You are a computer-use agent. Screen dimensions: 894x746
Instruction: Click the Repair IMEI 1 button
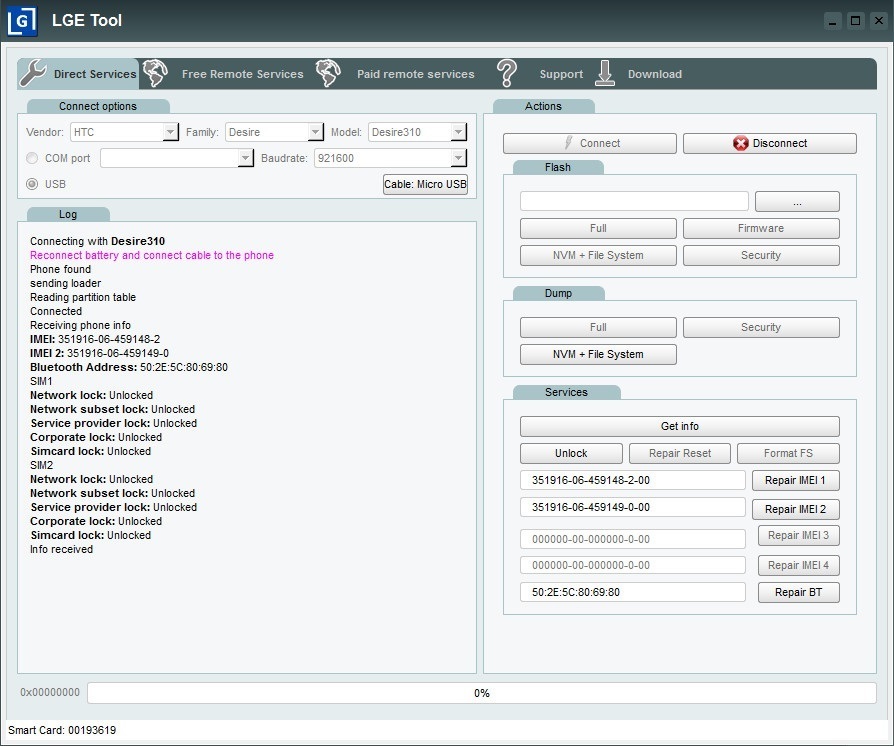click(x=796, y=481)
